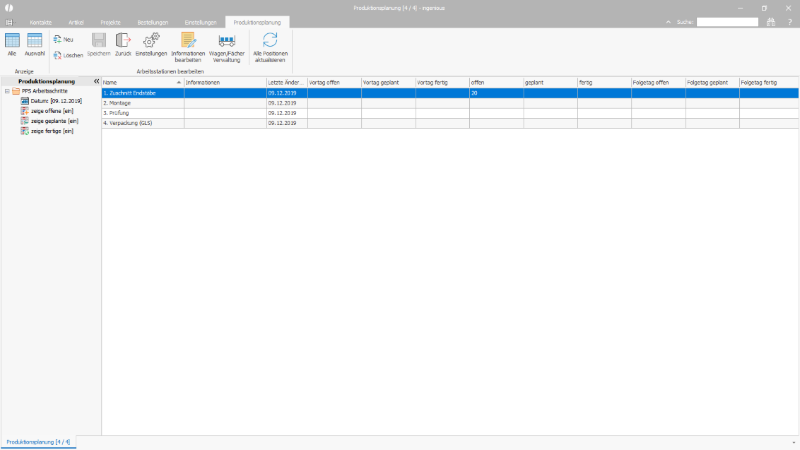800x450 pixels.
Task: Show all records with the Alle icon
Action: pyautogui.click(x=12, y=44)
